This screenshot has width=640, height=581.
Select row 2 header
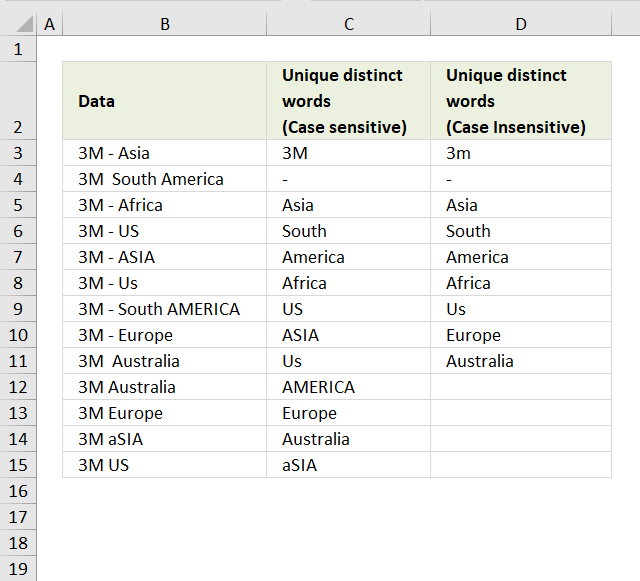tap(18, 101)
